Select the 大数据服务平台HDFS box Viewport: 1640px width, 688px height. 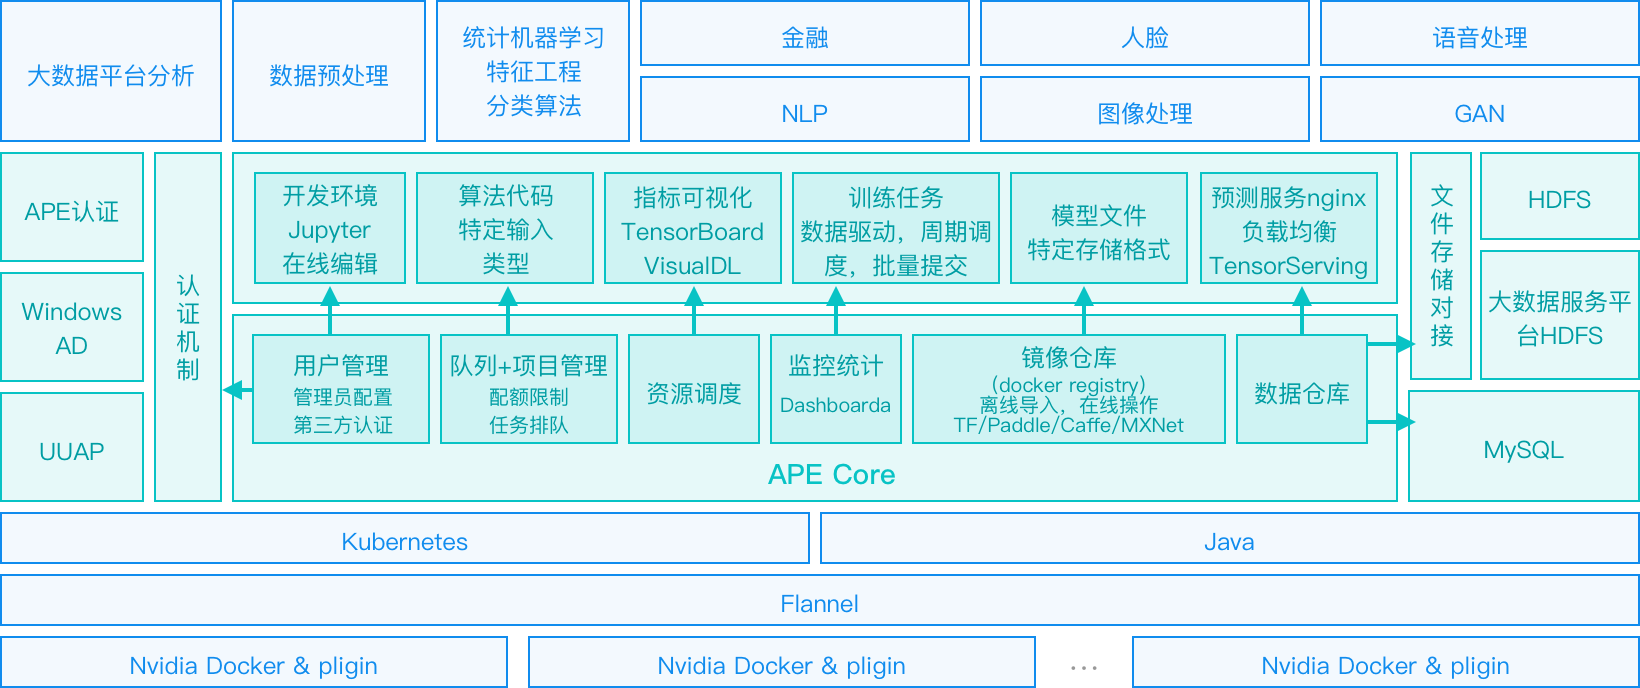tap(1560, 315)
